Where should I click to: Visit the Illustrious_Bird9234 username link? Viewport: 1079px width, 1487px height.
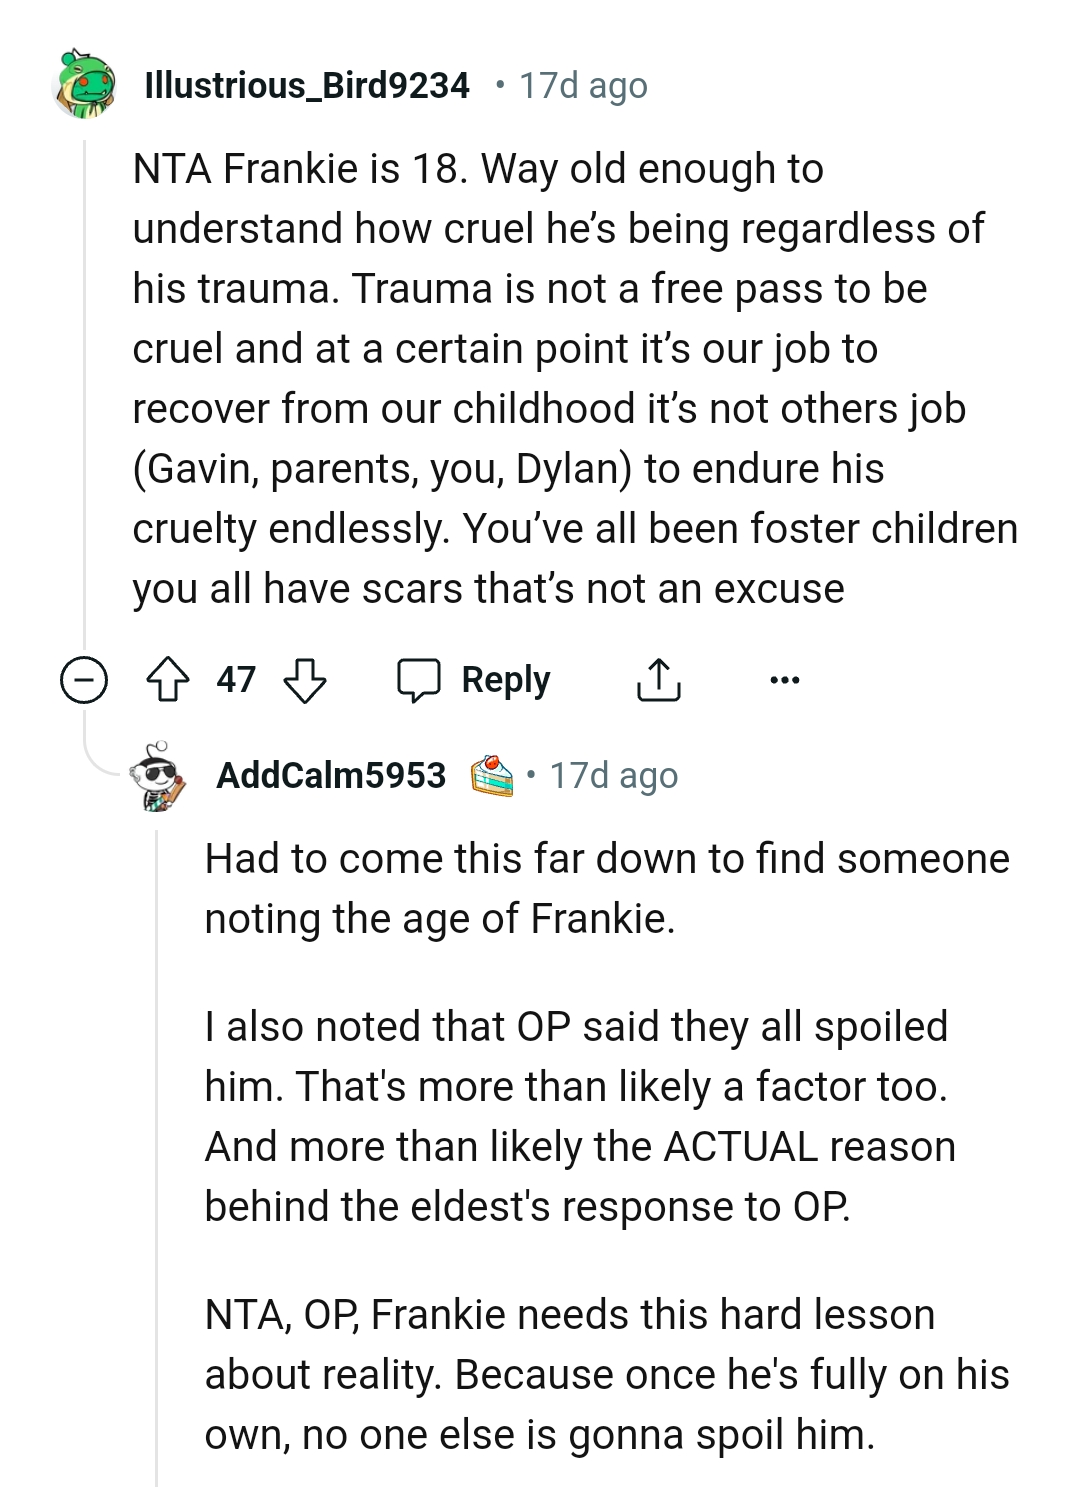[x=307, y=86]
